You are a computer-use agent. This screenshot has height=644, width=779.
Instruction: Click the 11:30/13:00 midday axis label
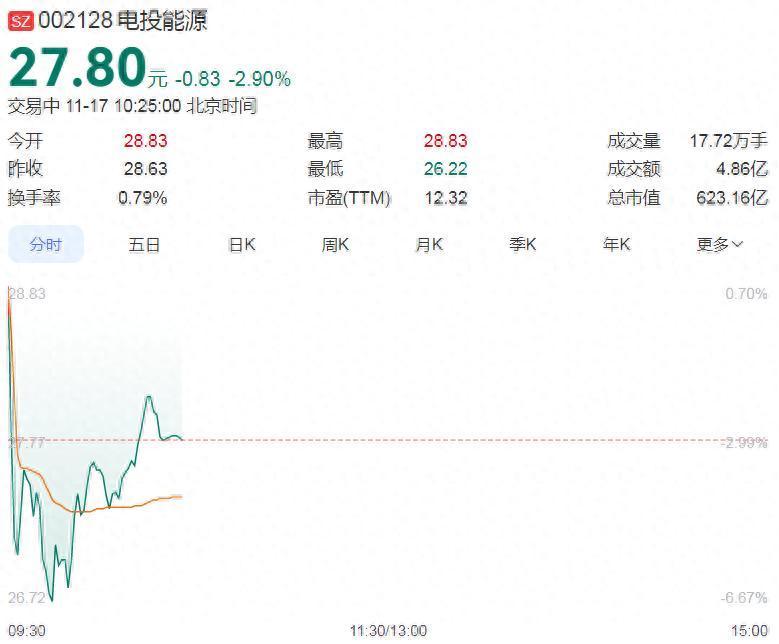388,631
